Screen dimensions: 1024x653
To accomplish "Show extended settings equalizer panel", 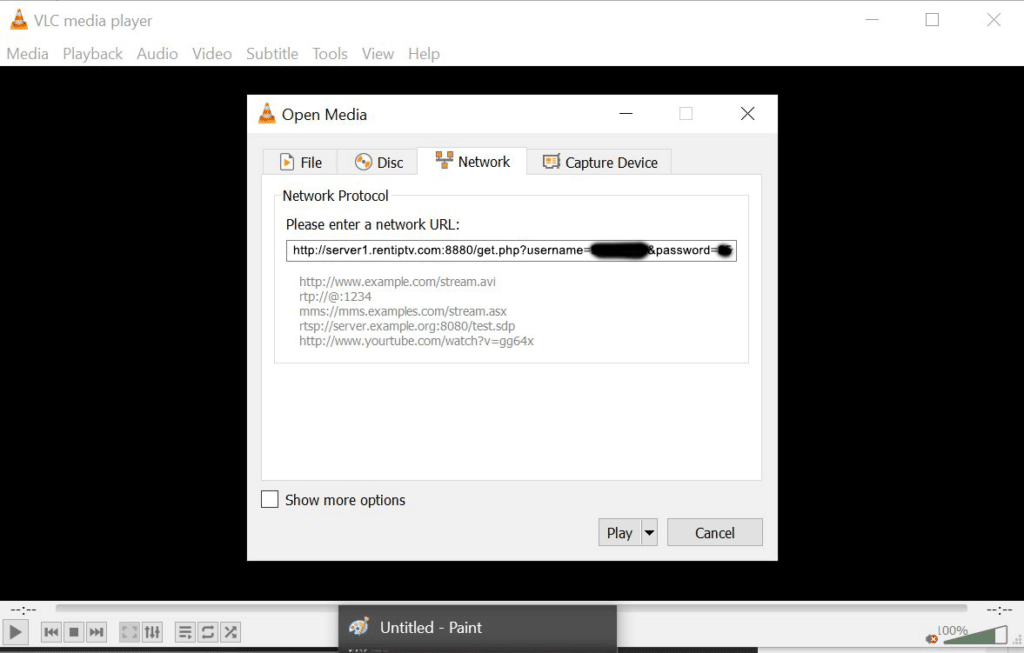I will click(x=152, y=632).
